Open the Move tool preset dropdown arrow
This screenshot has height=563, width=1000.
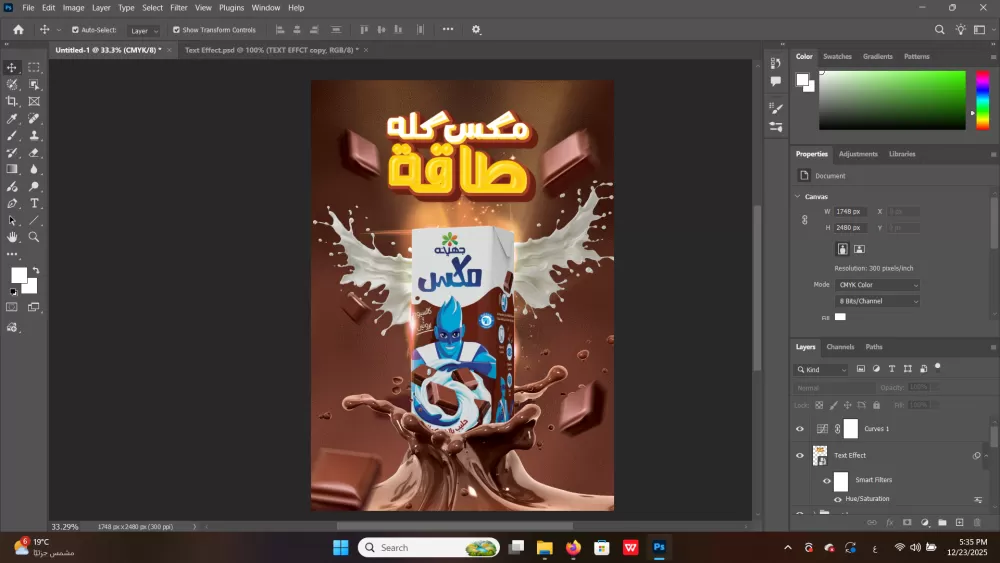point(59,30)
